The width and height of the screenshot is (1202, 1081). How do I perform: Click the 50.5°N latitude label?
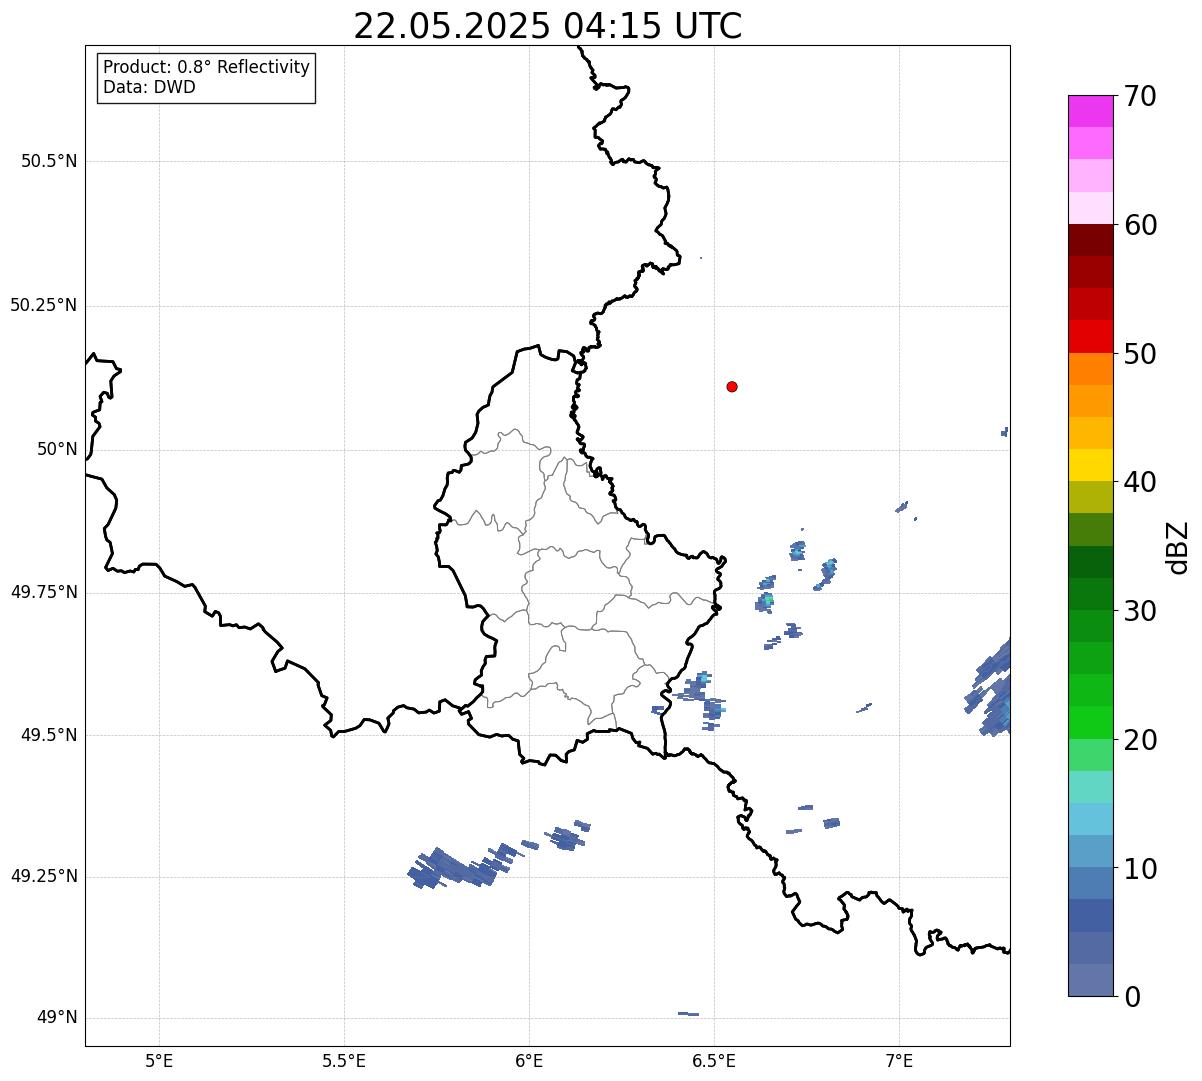click(49, 161)
